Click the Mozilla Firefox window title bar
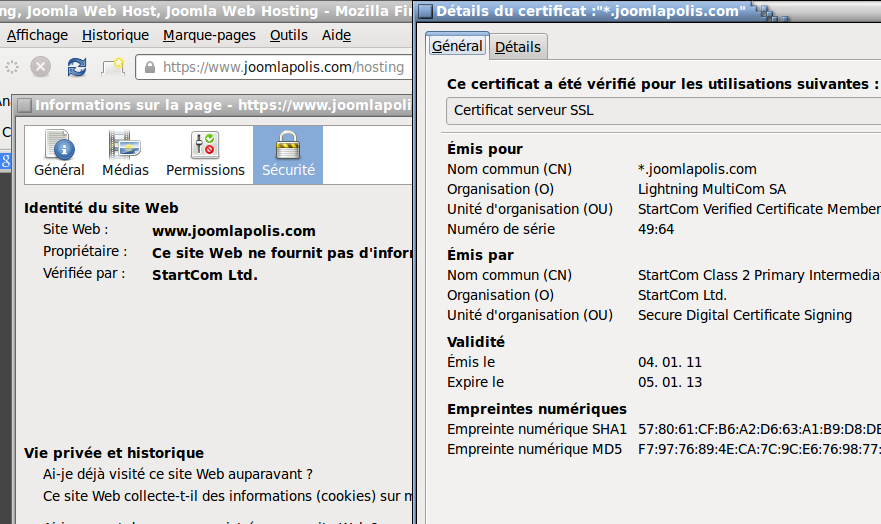Screen dimensions: 881x524 click(x=206, y=11)
